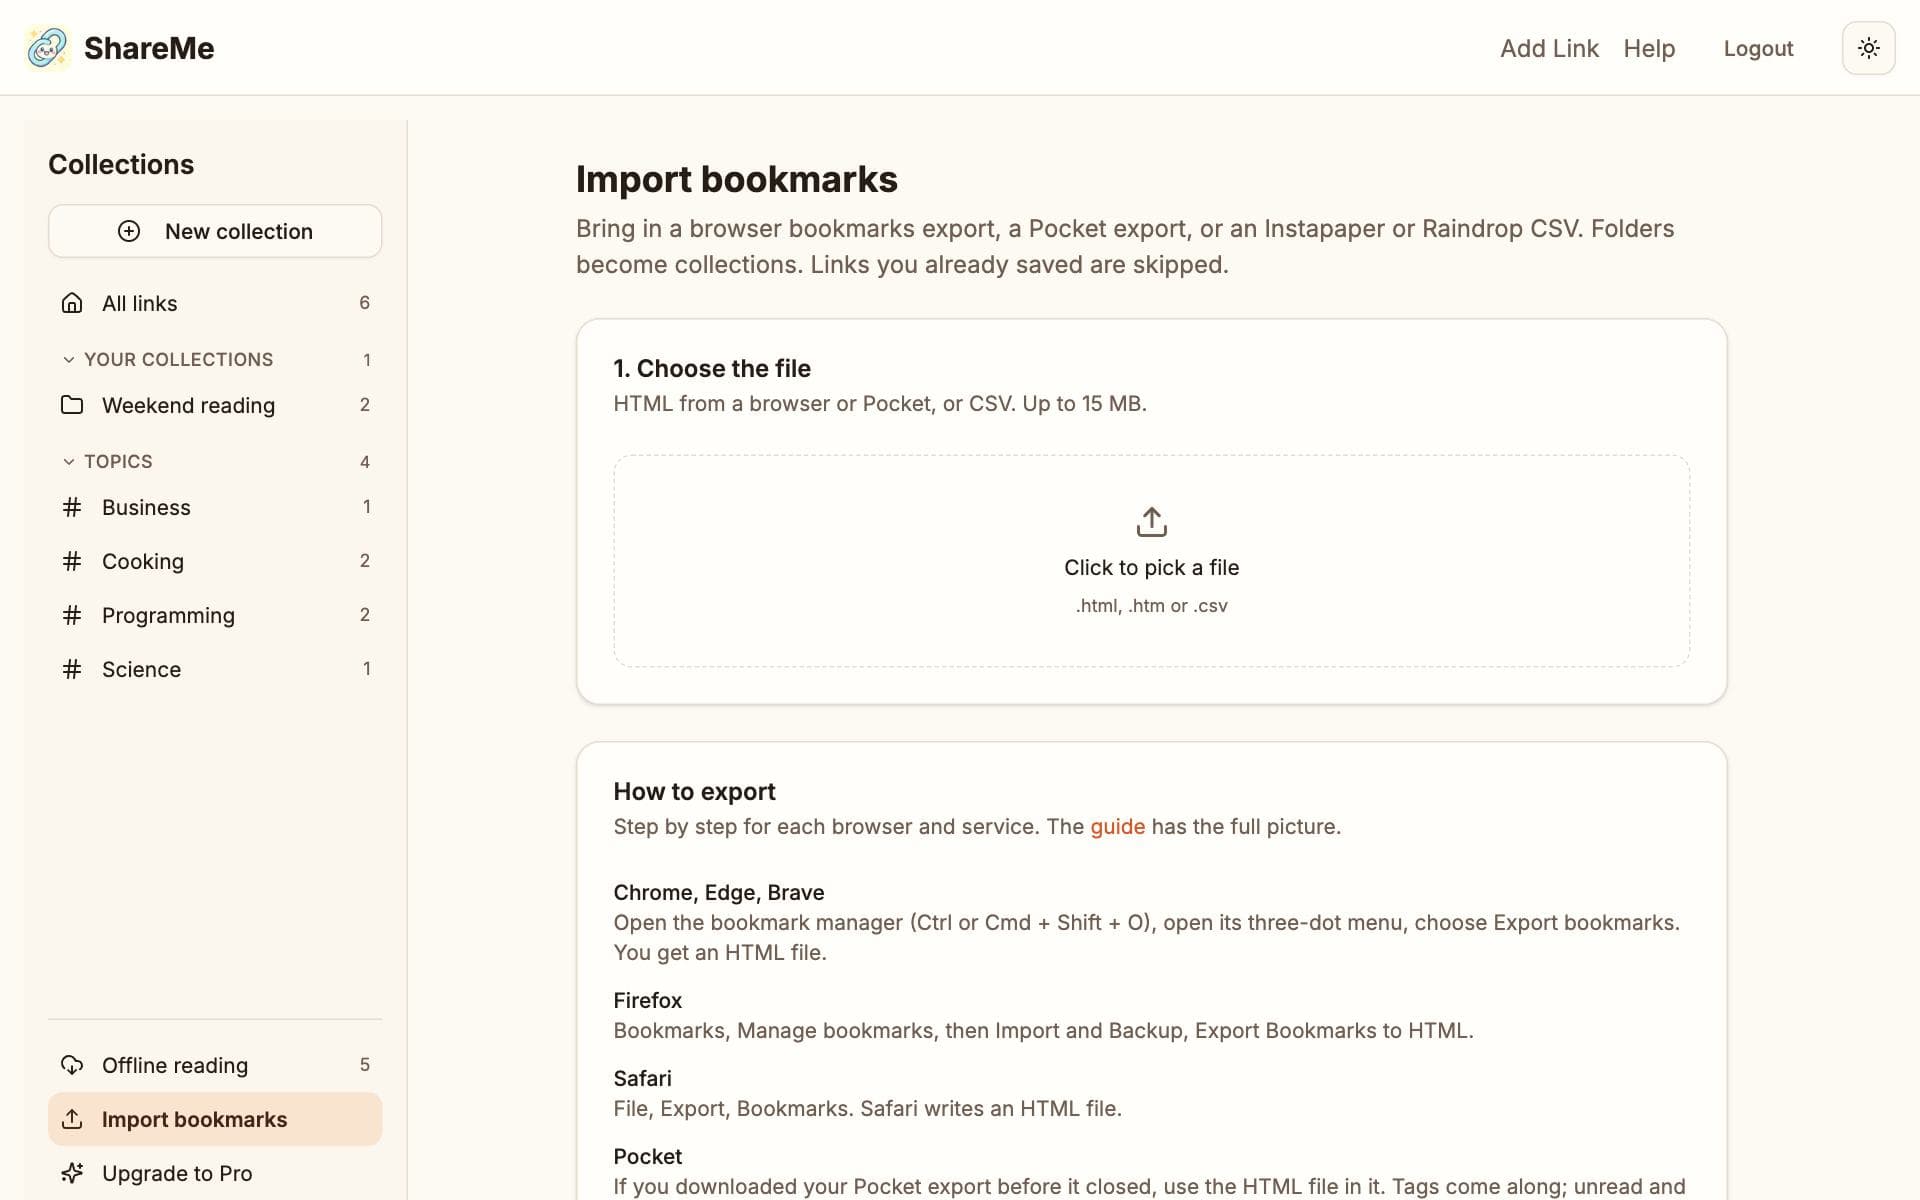Viewport: 1920px width, 1200px height.
Task: Open the Weekend reading collection
Action: coord(215,405)
